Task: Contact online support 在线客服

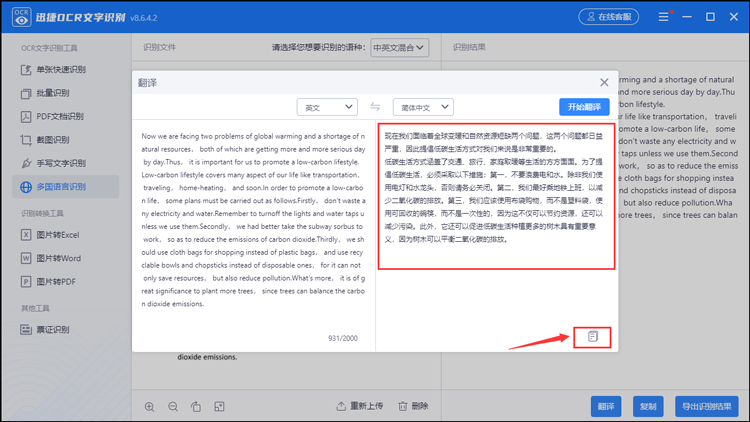Action: [608, 17]
